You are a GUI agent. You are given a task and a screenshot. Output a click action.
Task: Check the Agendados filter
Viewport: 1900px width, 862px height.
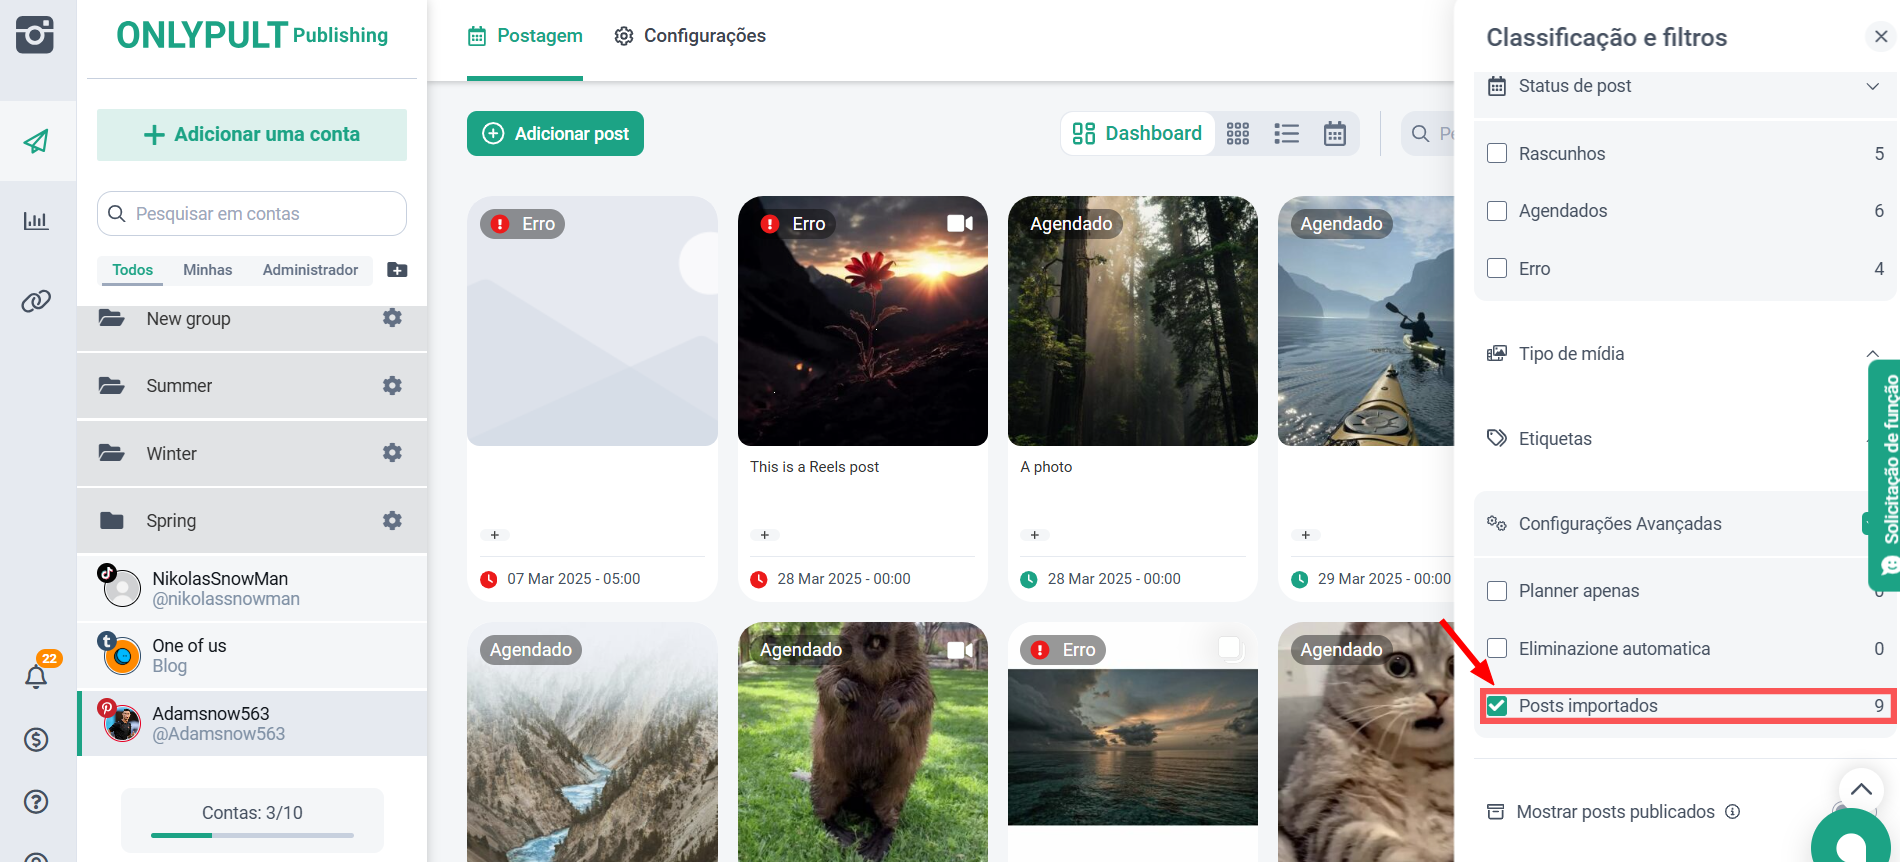coord(1497,211)
